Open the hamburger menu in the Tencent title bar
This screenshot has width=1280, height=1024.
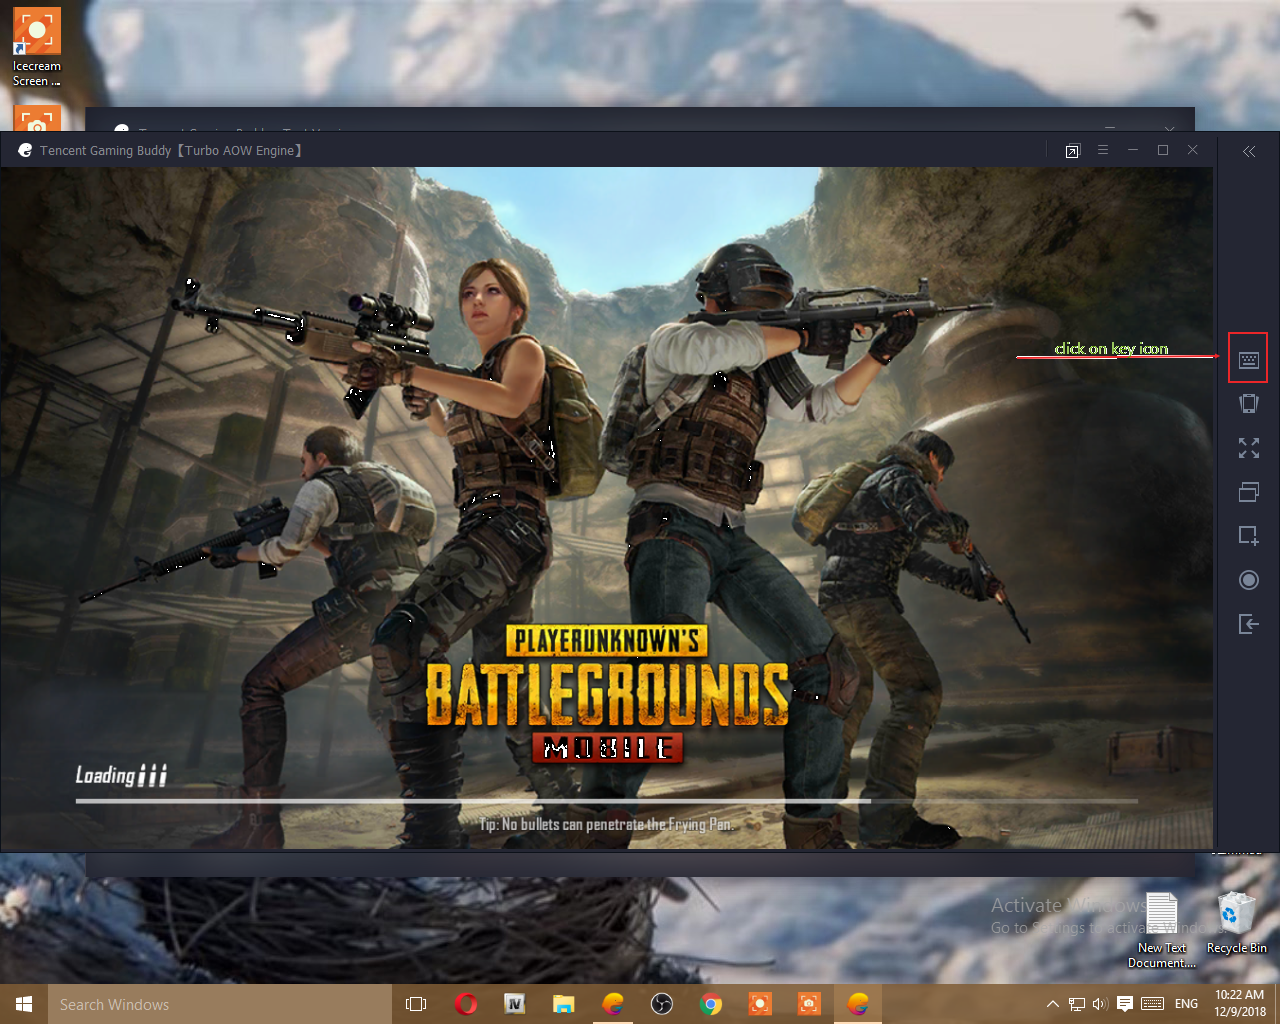pyautogui.click(x=1103, y=150)
